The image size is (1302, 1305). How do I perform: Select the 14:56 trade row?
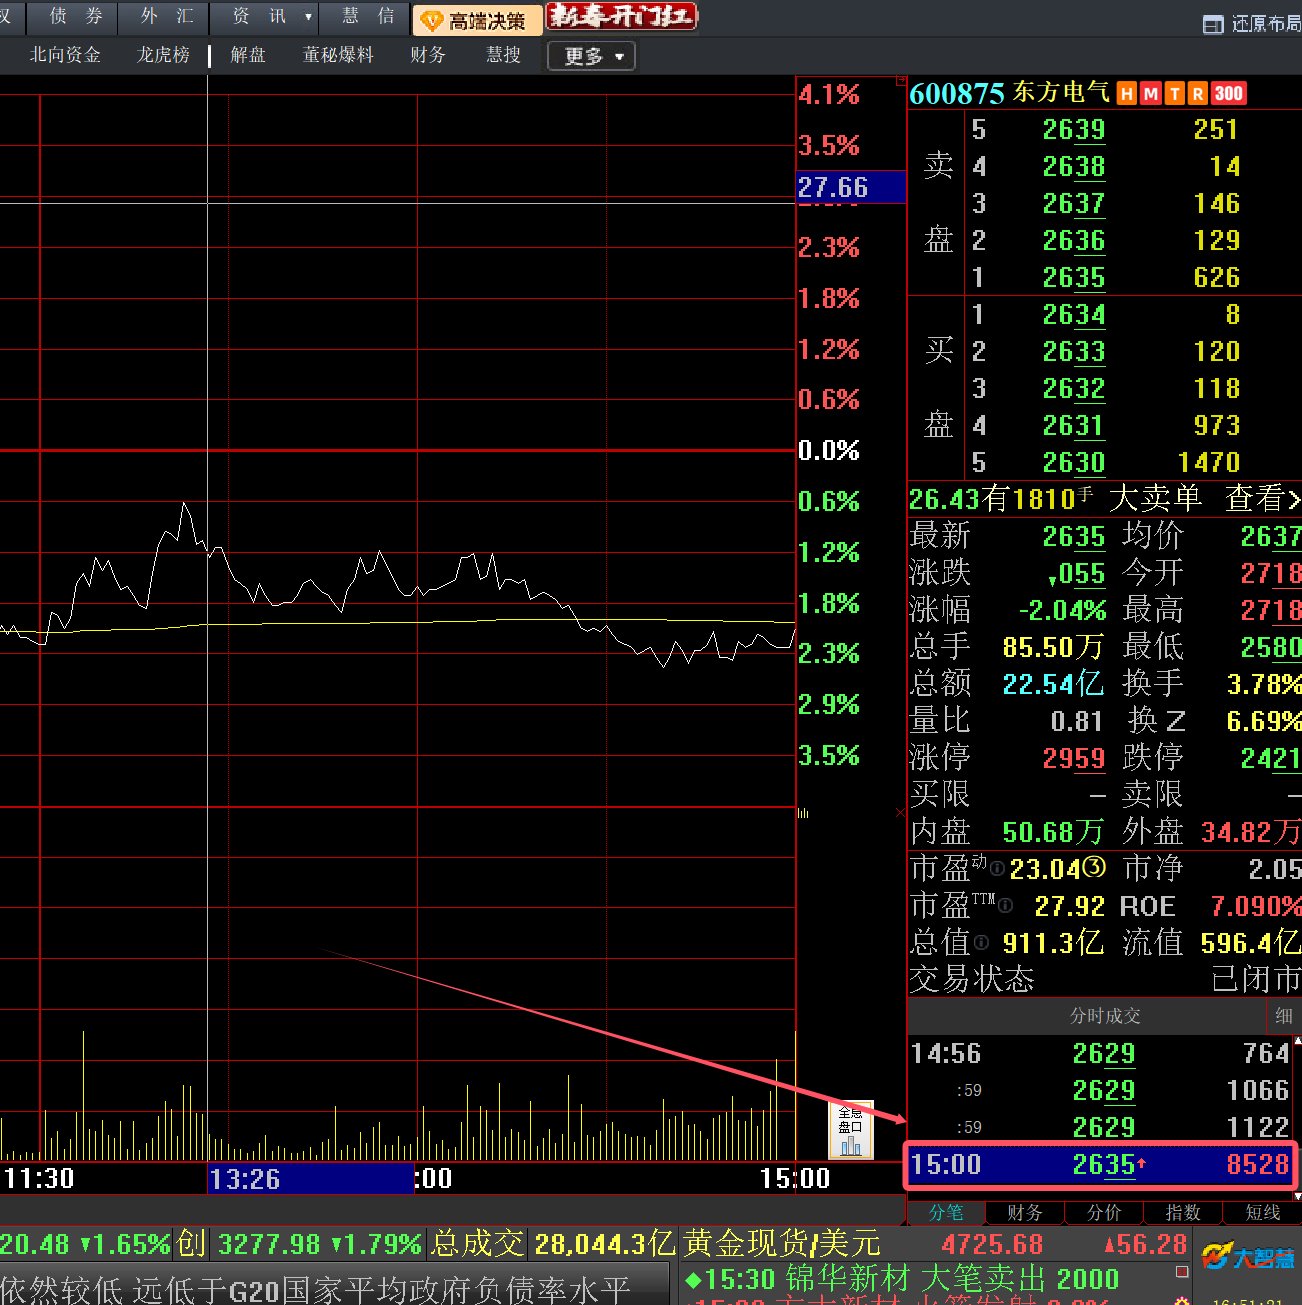pos(1100,1054)
